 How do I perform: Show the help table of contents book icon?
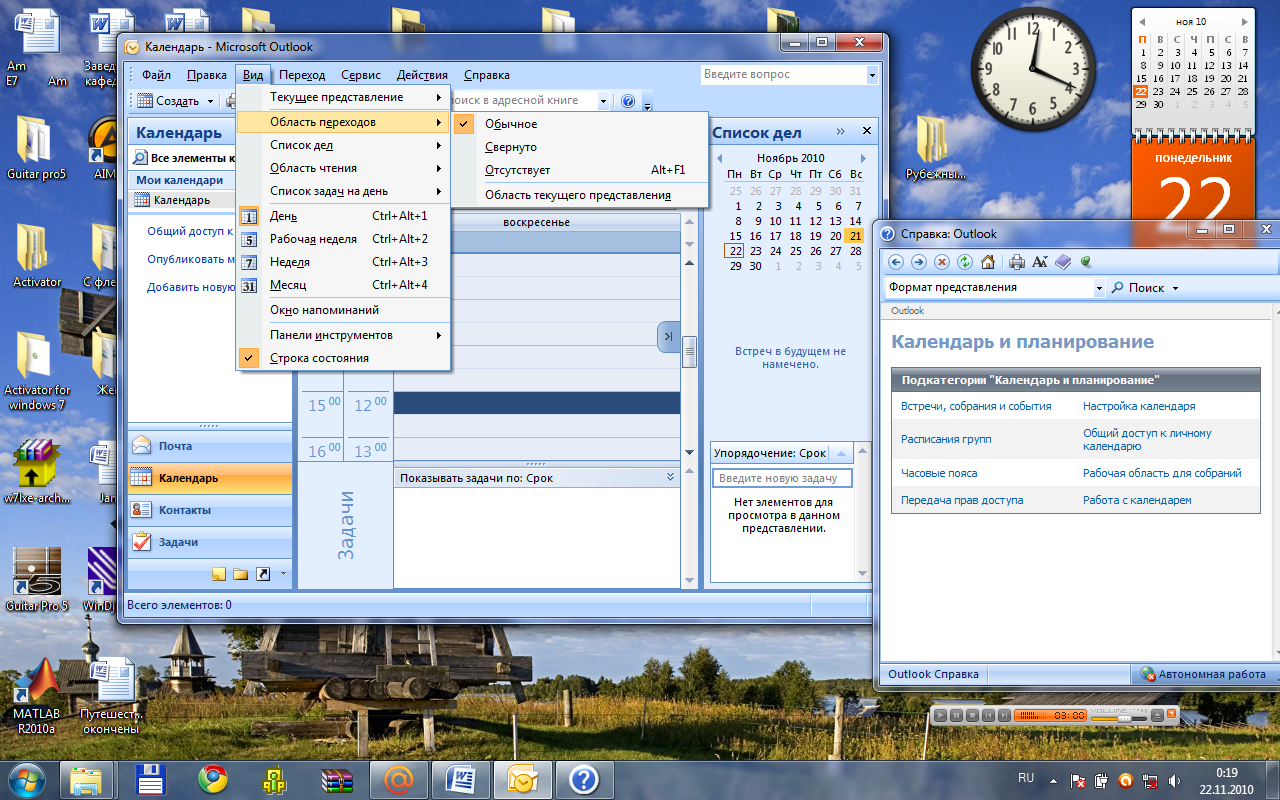point(1063,262)
